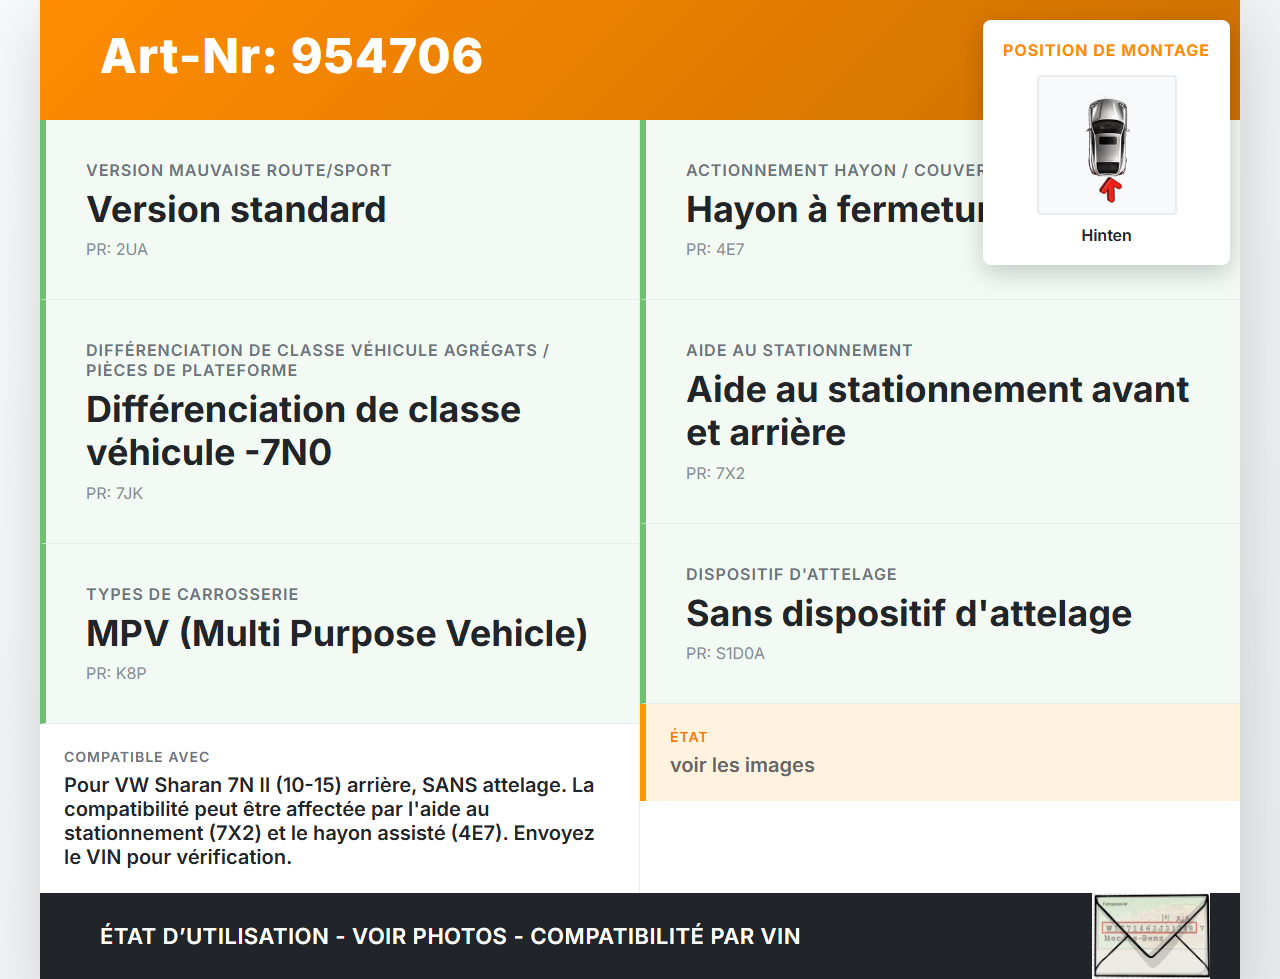Click the VW Sharan 7N II compatibility paragraph

point(330,821)
